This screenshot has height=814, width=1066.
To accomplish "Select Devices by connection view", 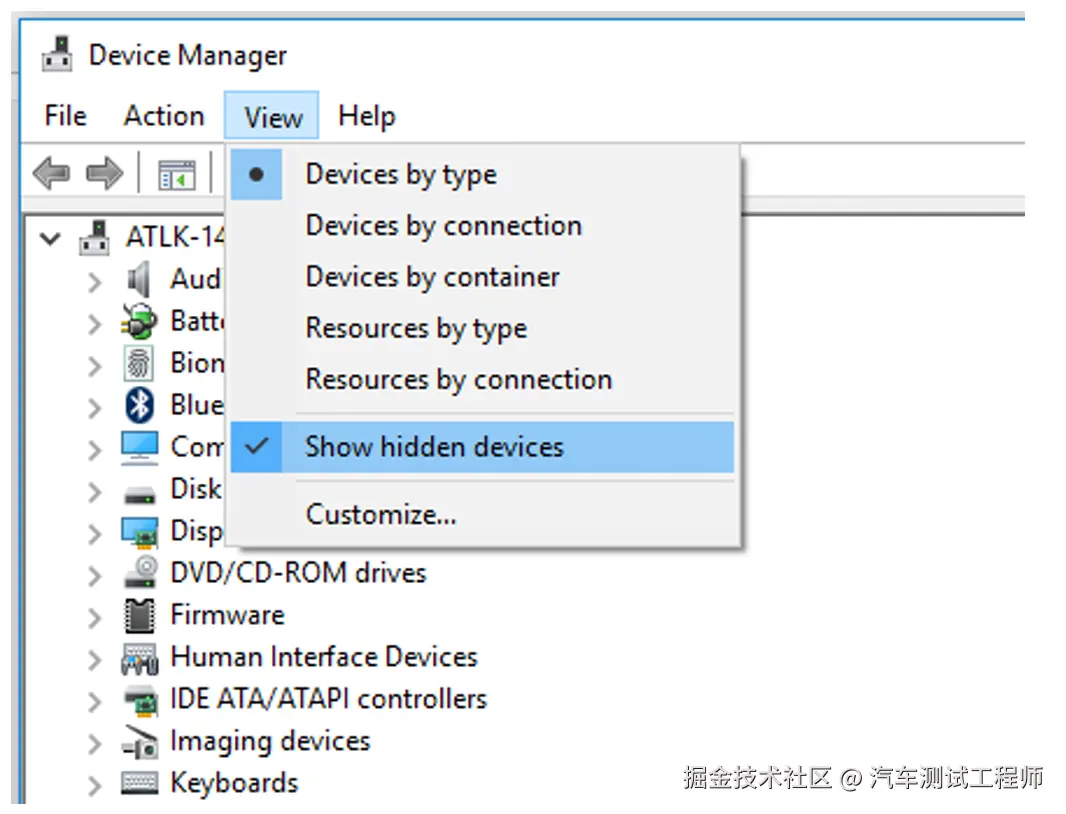I will [x=443, y=226].
